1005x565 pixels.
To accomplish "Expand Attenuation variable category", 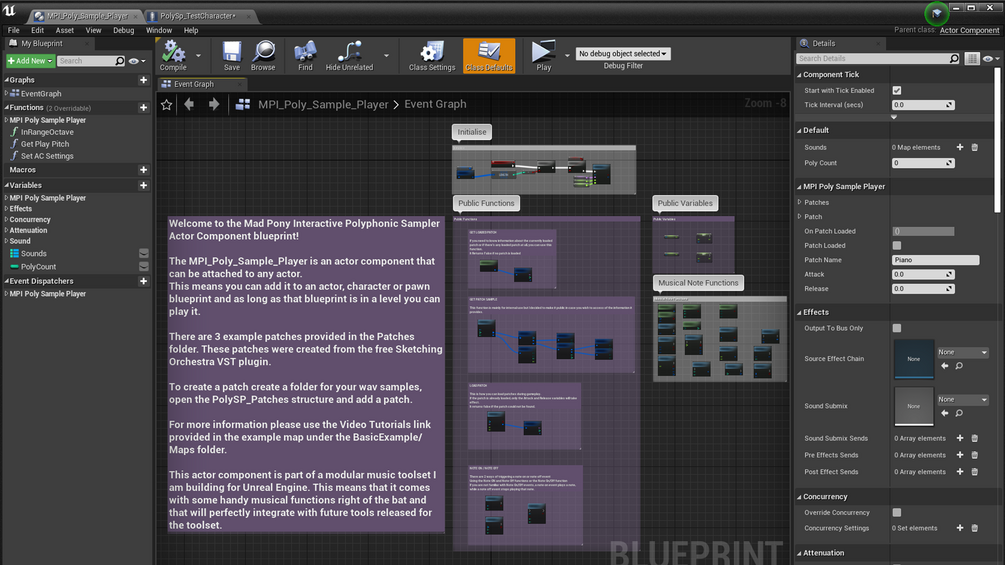I will click(6, 230).
